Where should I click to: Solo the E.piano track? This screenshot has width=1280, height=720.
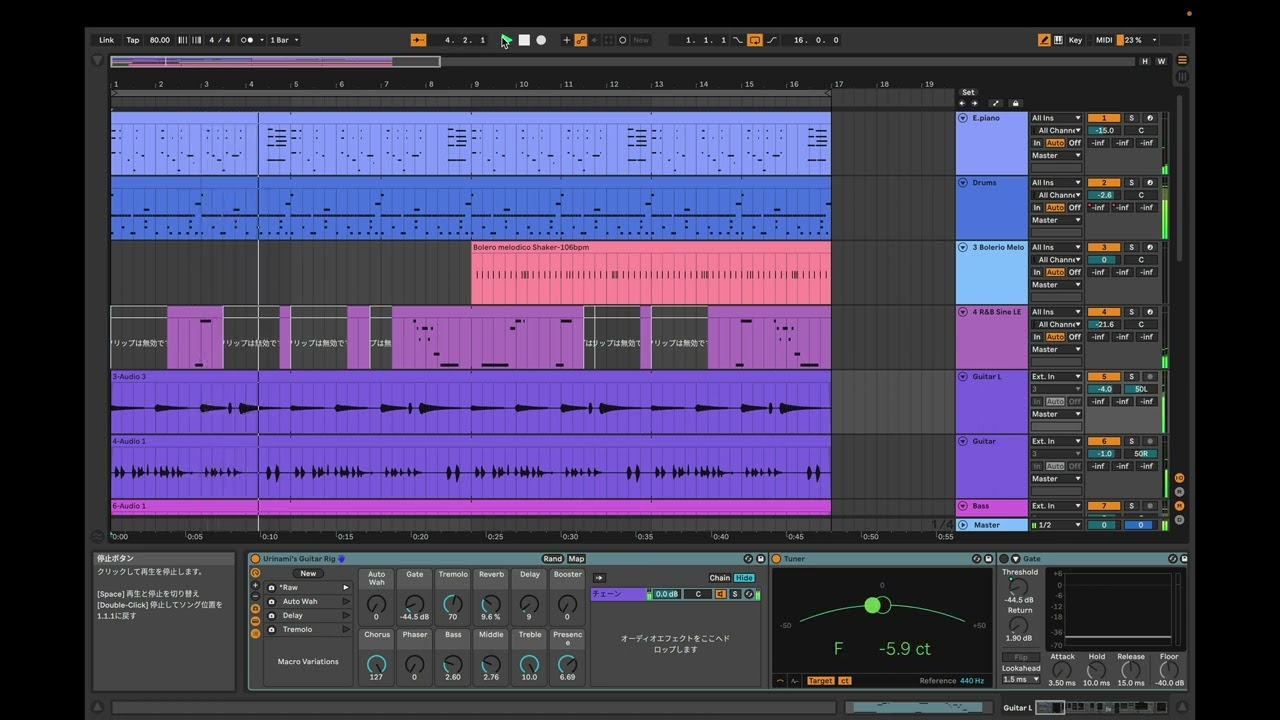1132,118
